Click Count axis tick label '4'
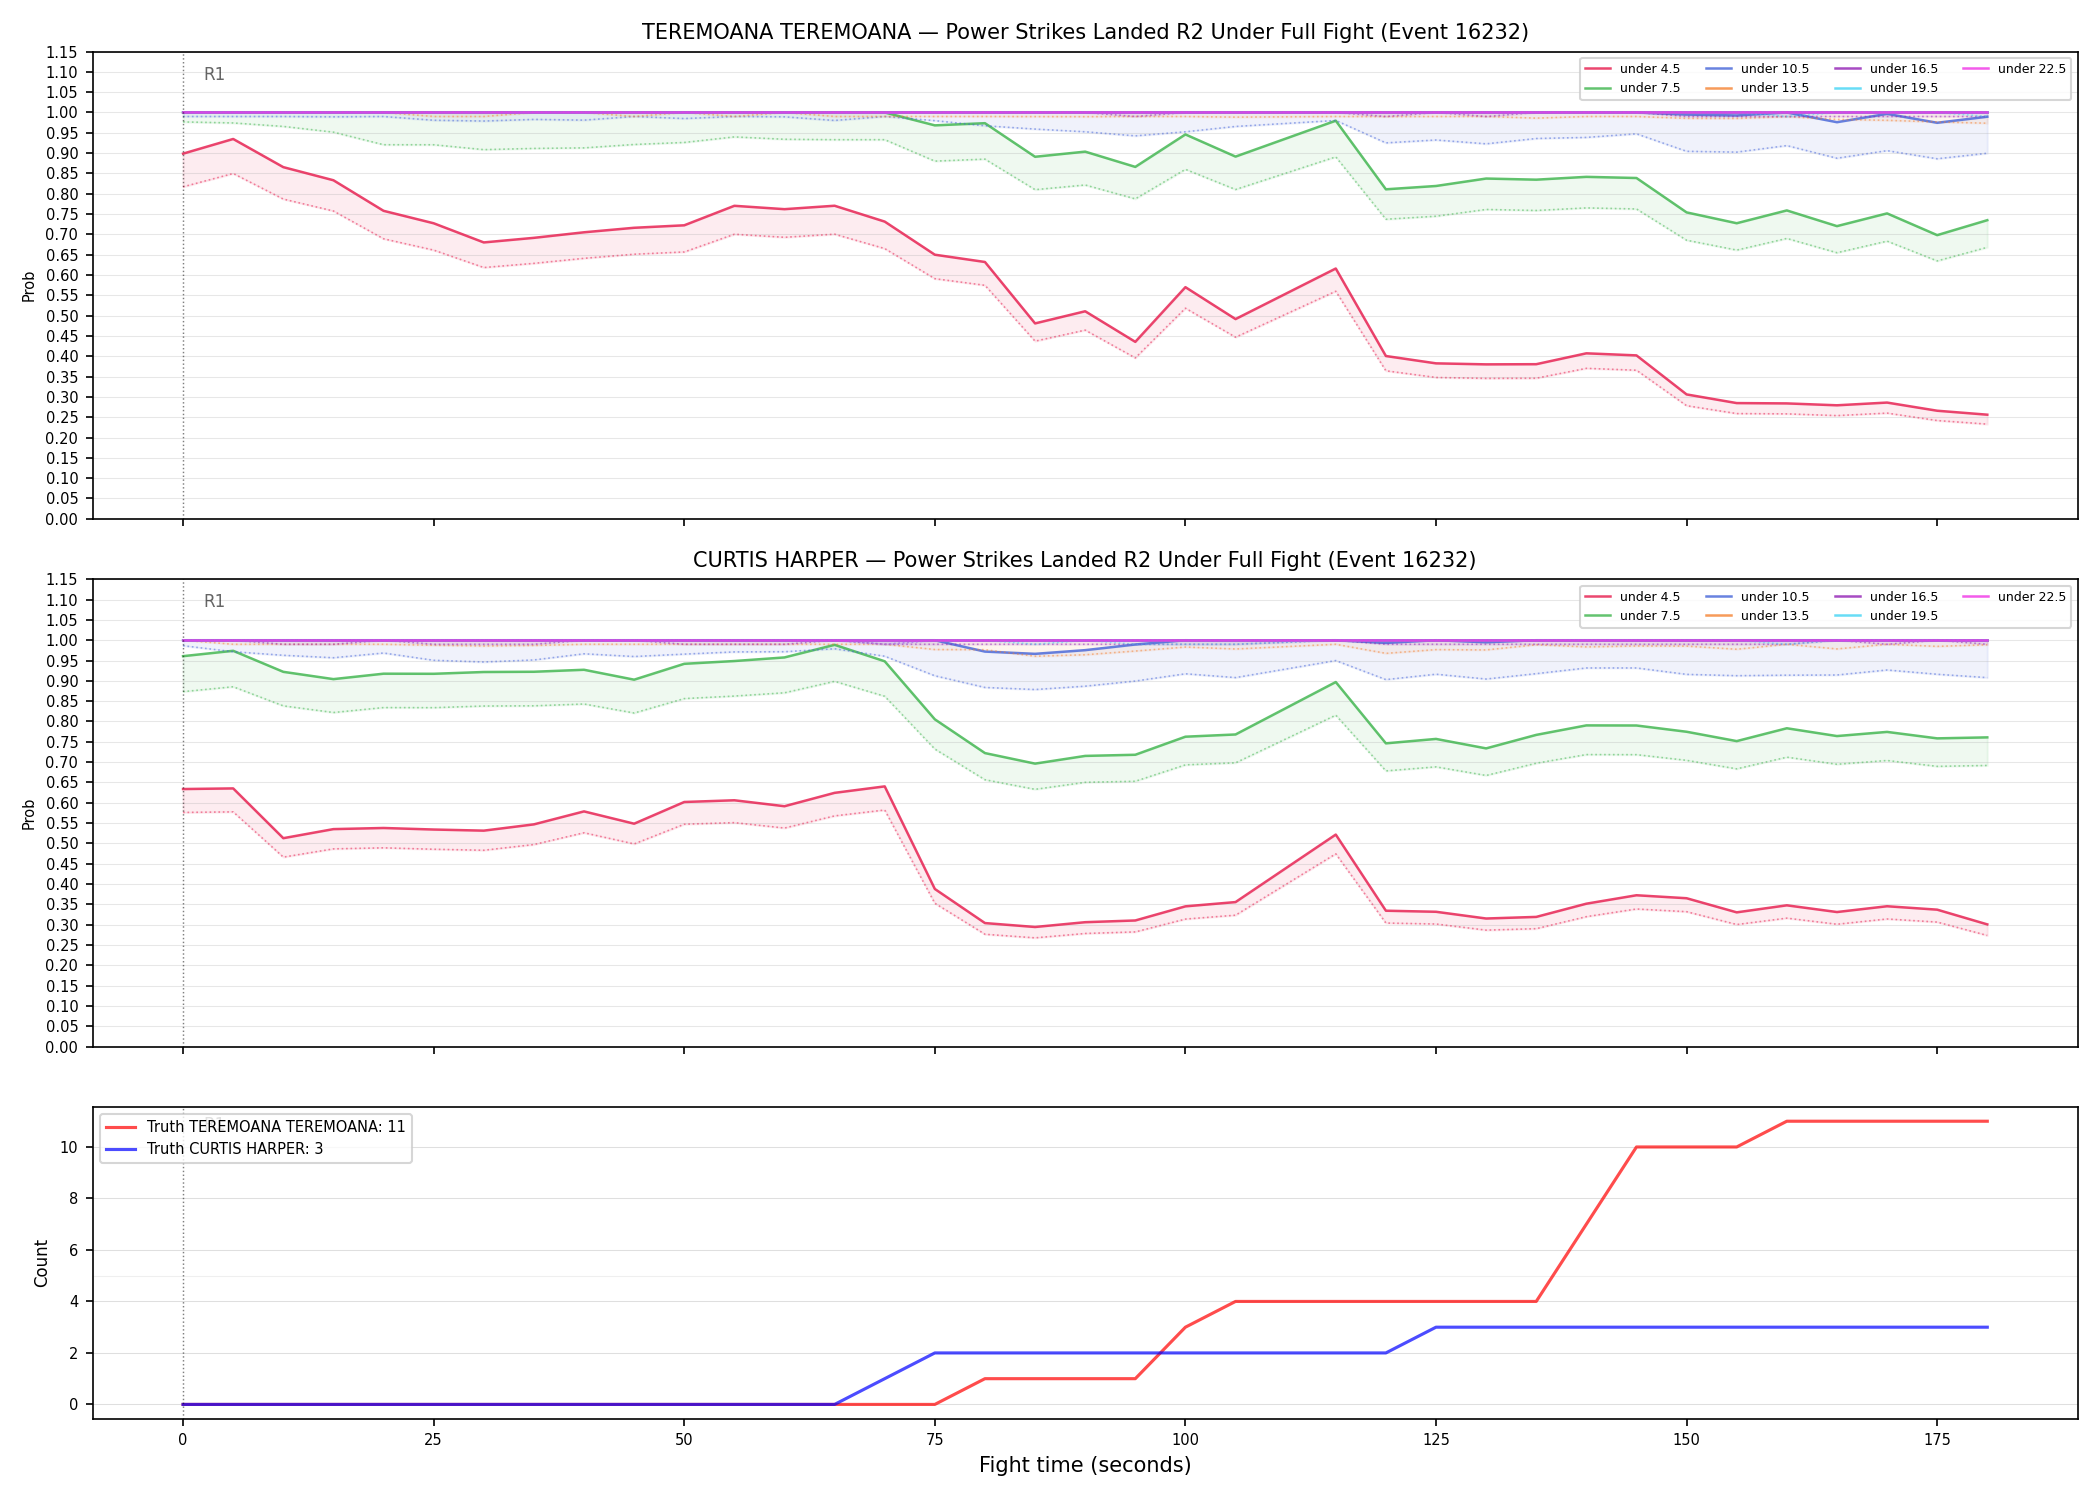2100x1500 pixels. (x=73, y=1302)
